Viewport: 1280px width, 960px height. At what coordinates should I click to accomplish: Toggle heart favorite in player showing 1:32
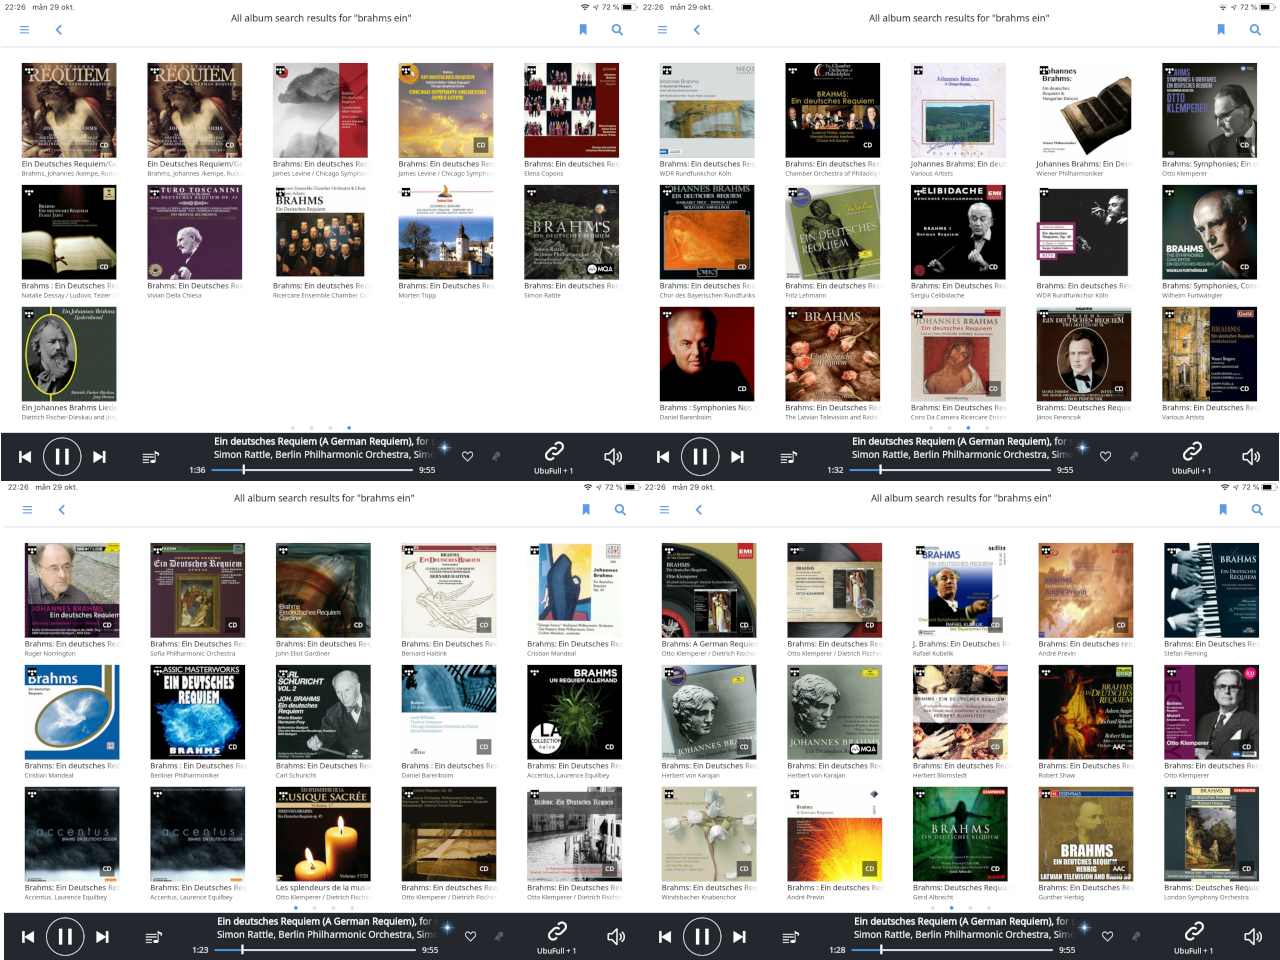click(x=1105, y=456)
